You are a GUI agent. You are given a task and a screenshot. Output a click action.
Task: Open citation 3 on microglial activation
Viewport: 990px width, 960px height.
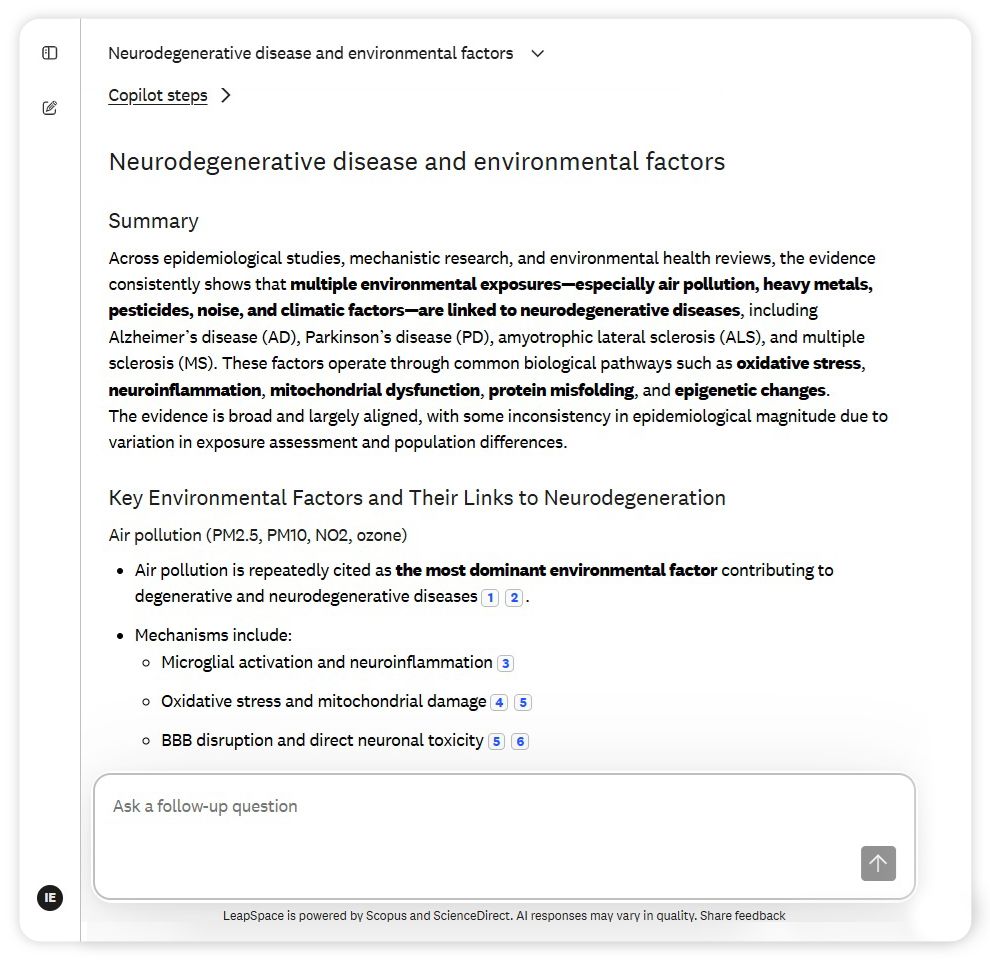tap(505, 663)
